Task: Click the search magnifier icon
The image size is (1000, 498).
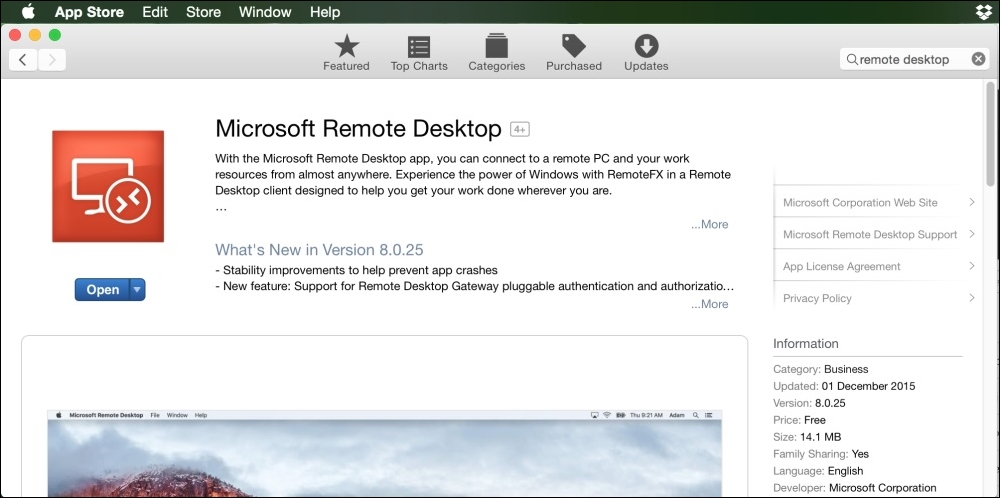Action: (x=852, y=59)
